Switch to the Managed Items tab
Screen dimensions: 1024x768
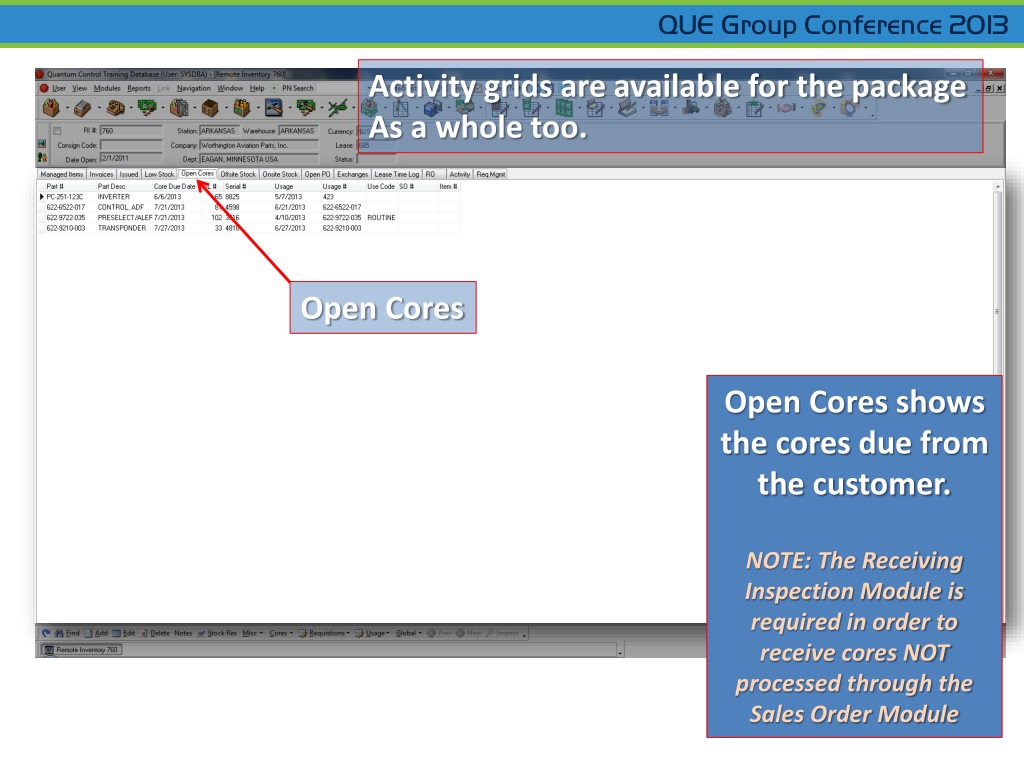click(61, 174)
